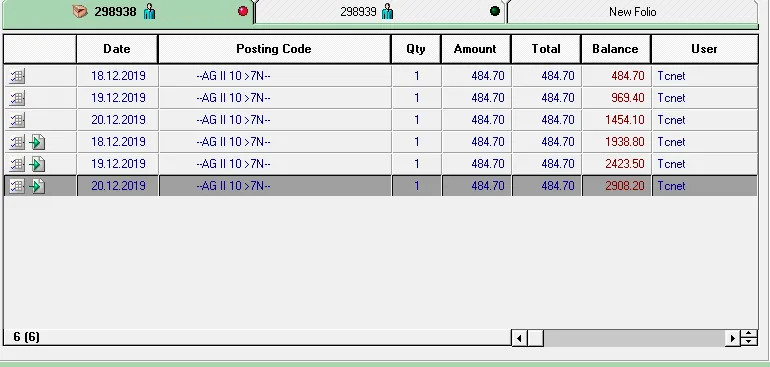Click grid icon in row with balance 1454.10
Image resolution: width=770 pixels, height=367 pixels.
point(17,120)
